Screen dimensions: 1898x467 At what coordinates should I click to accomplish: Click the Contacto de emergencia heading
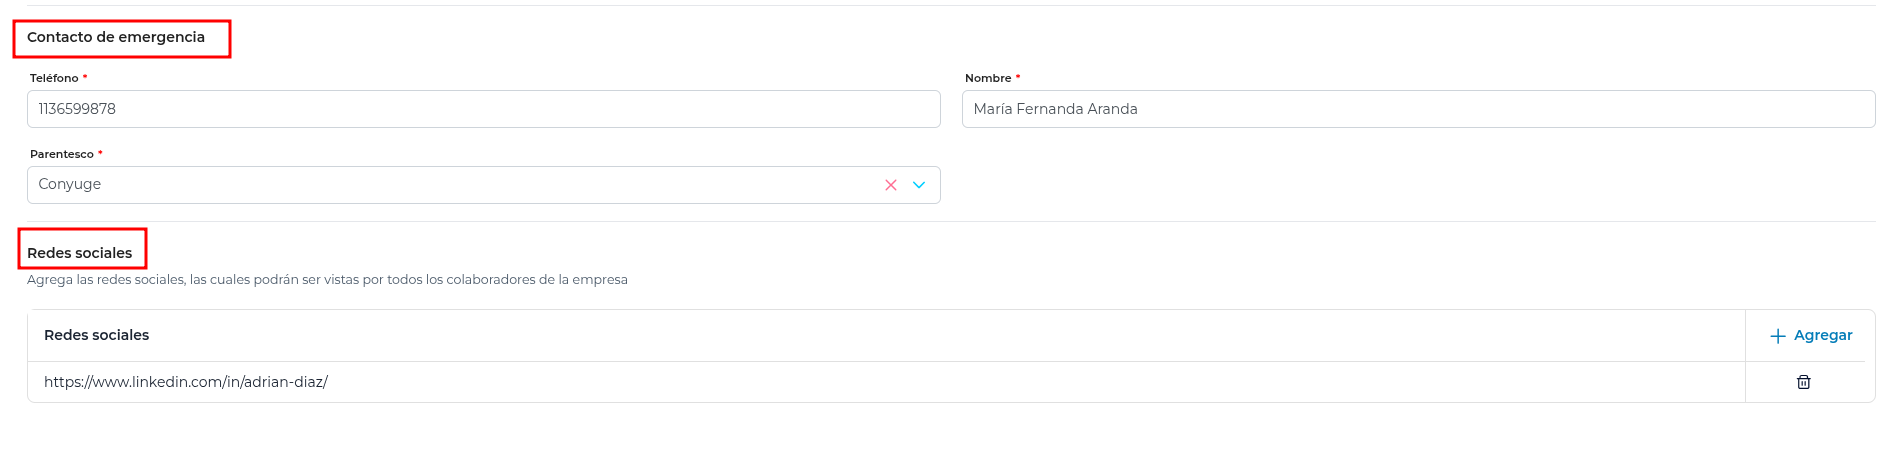click(116, 37)
